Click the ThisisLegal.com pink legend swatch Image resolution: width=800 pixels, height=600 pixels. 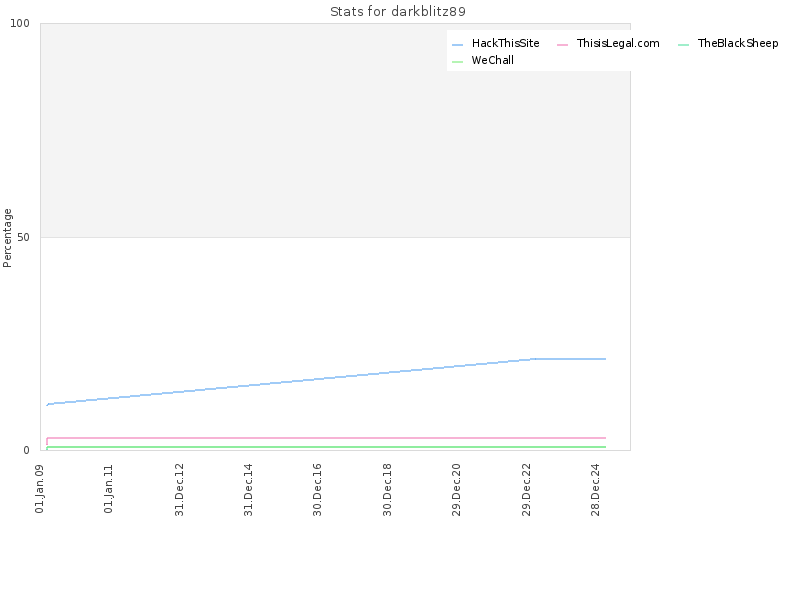click(562, 45)
